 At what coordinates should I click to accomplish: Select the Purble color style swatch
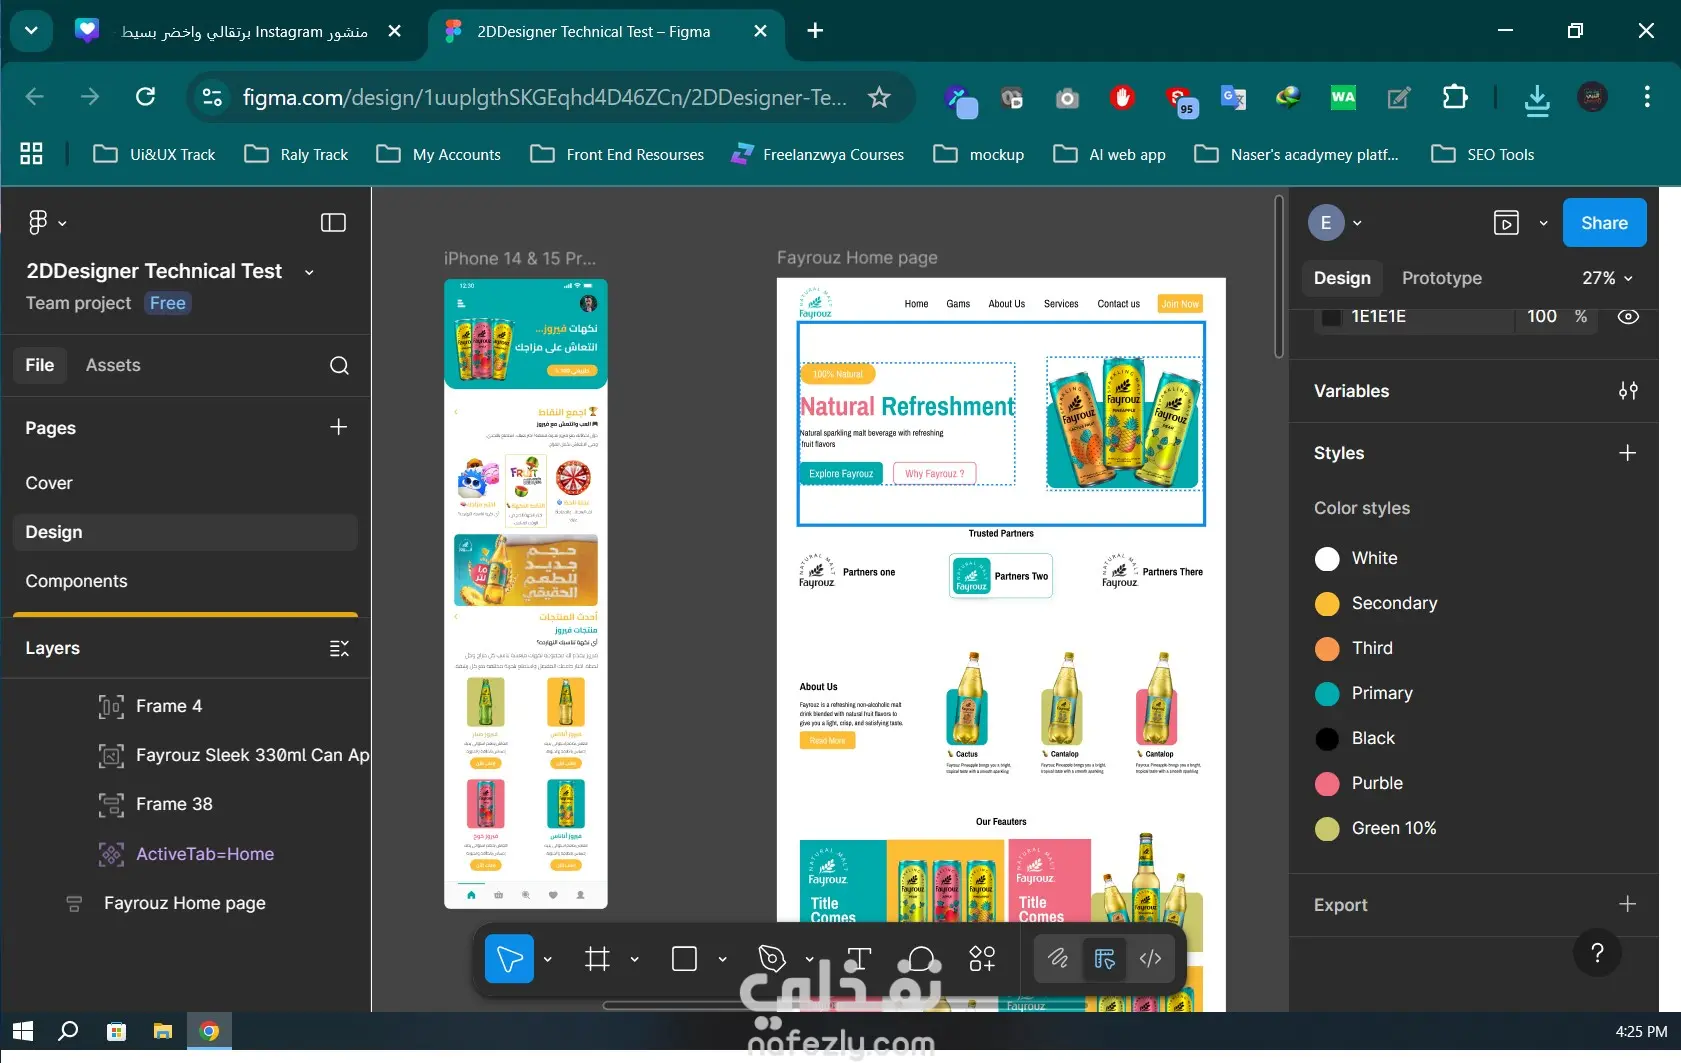(x=1327, y=784)
